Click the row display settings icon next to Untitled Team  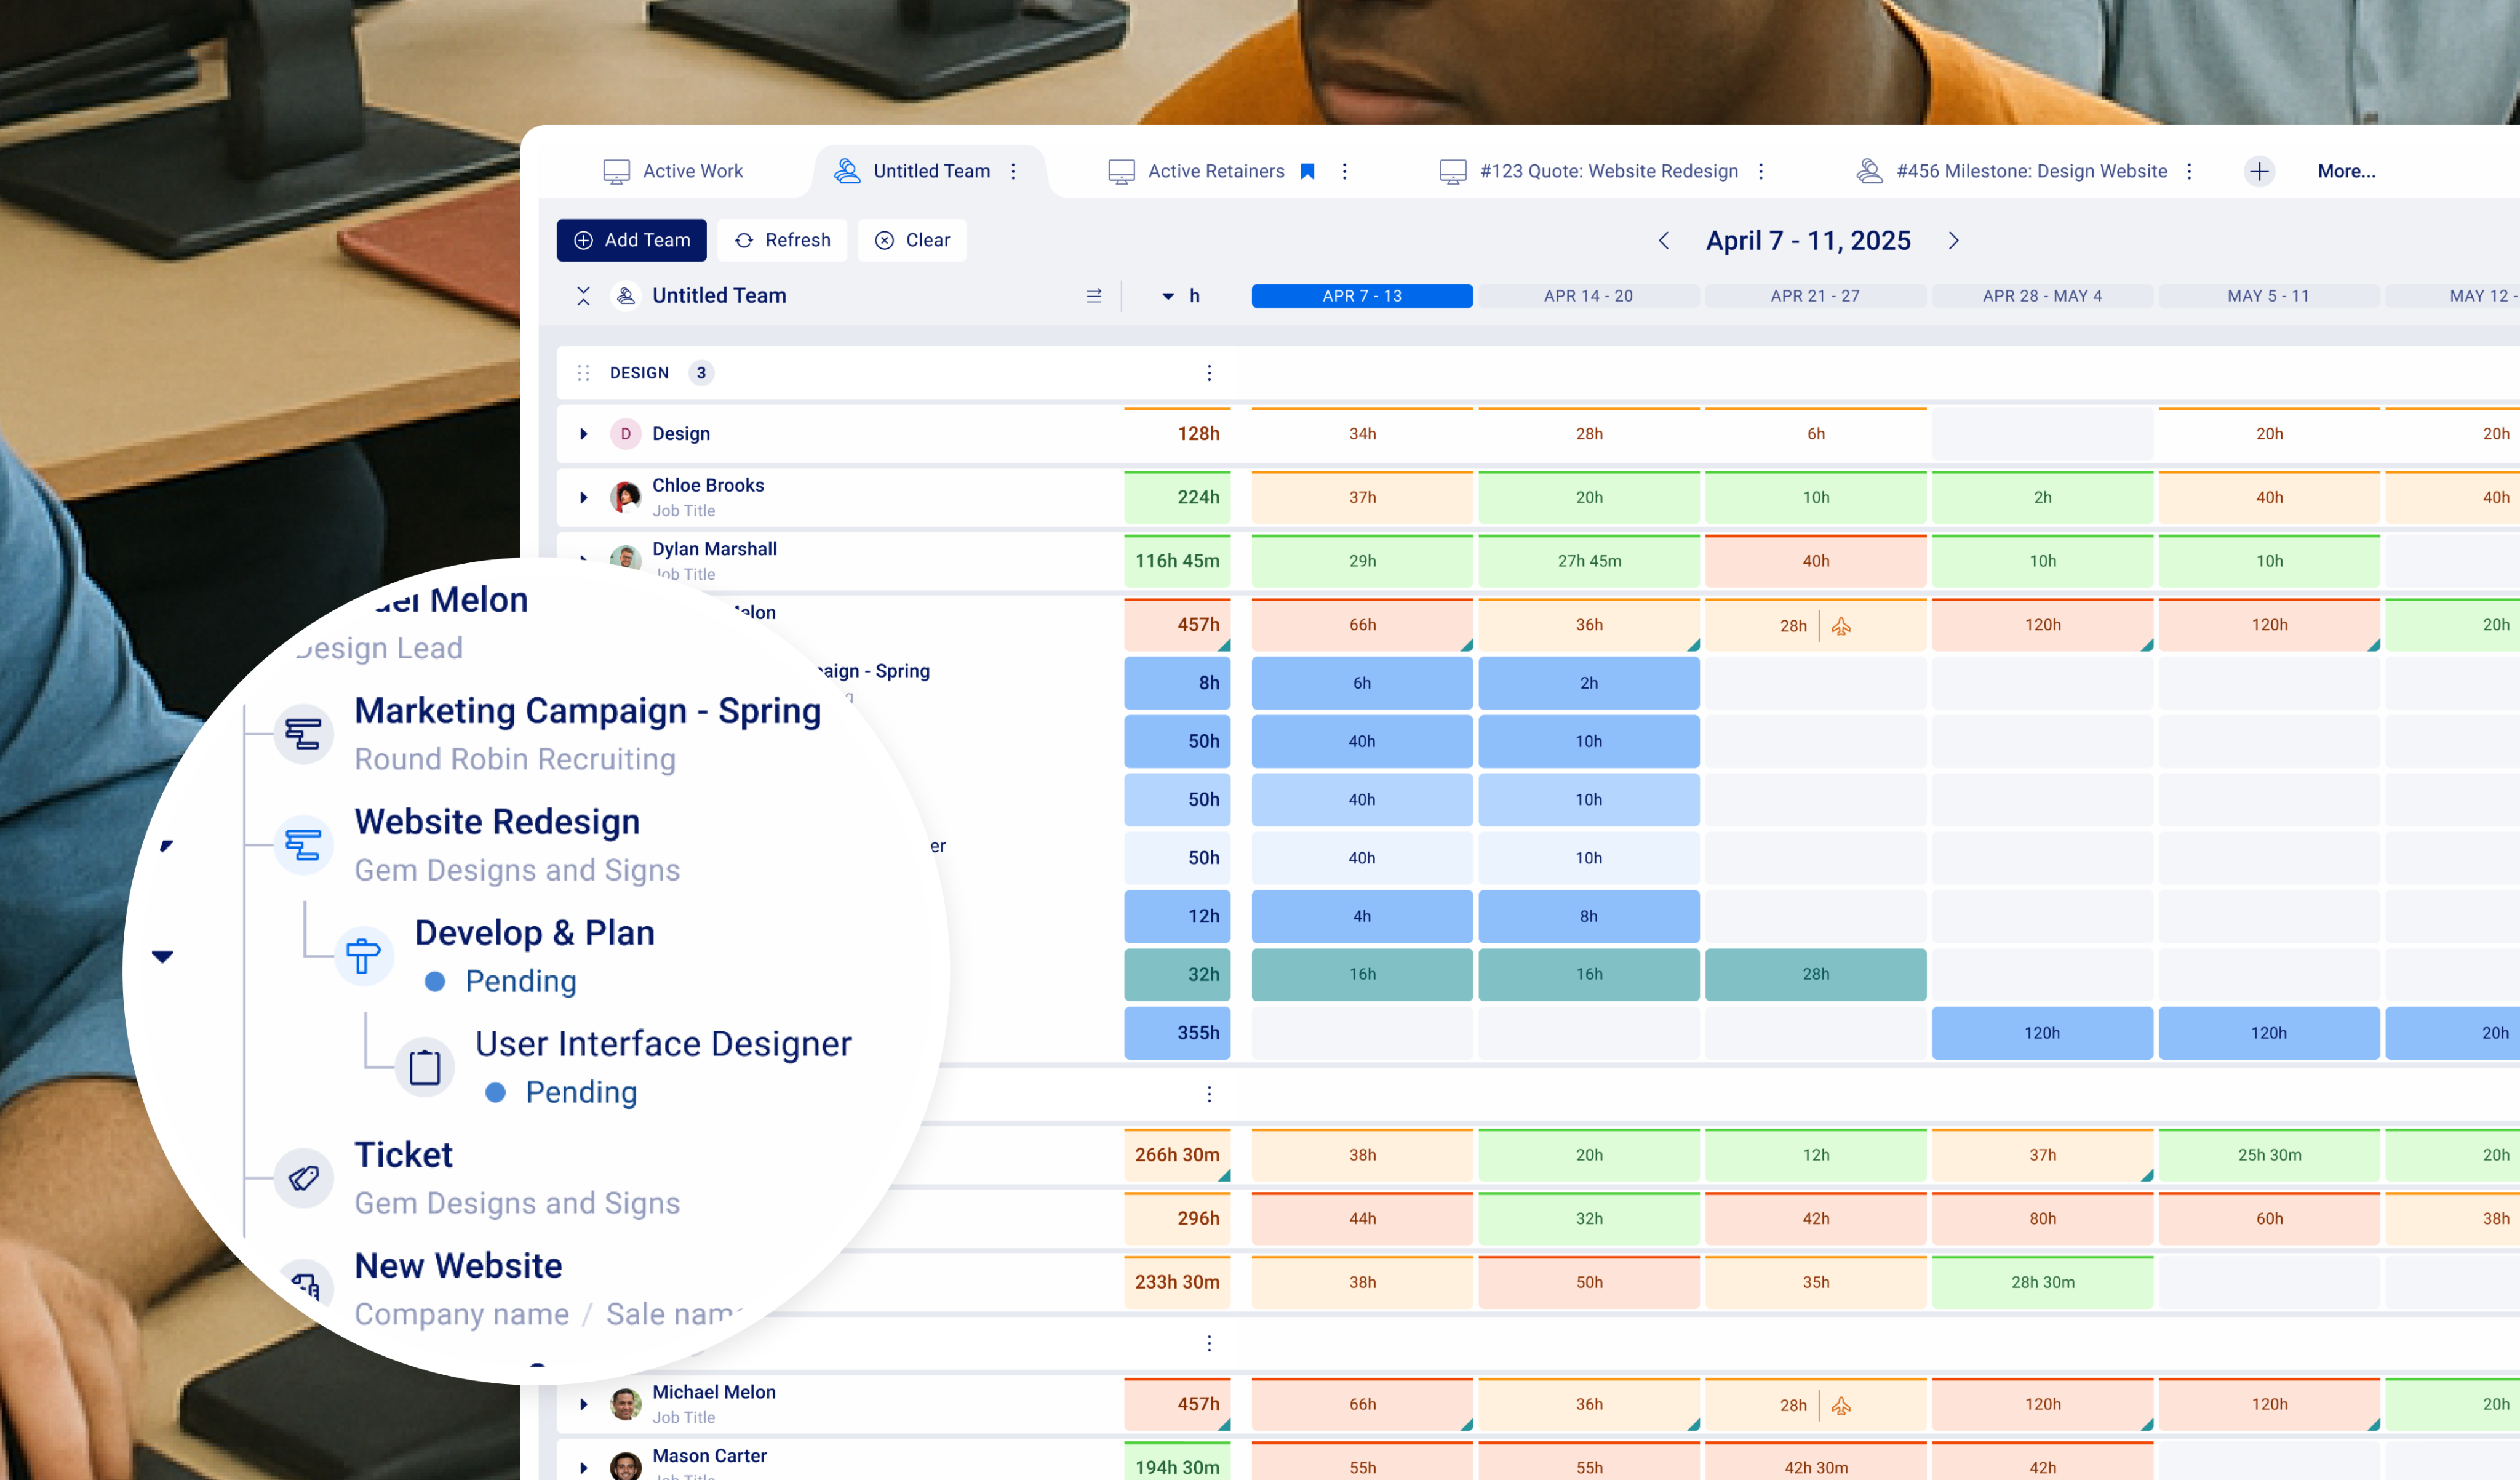(x=1094, y=295)
